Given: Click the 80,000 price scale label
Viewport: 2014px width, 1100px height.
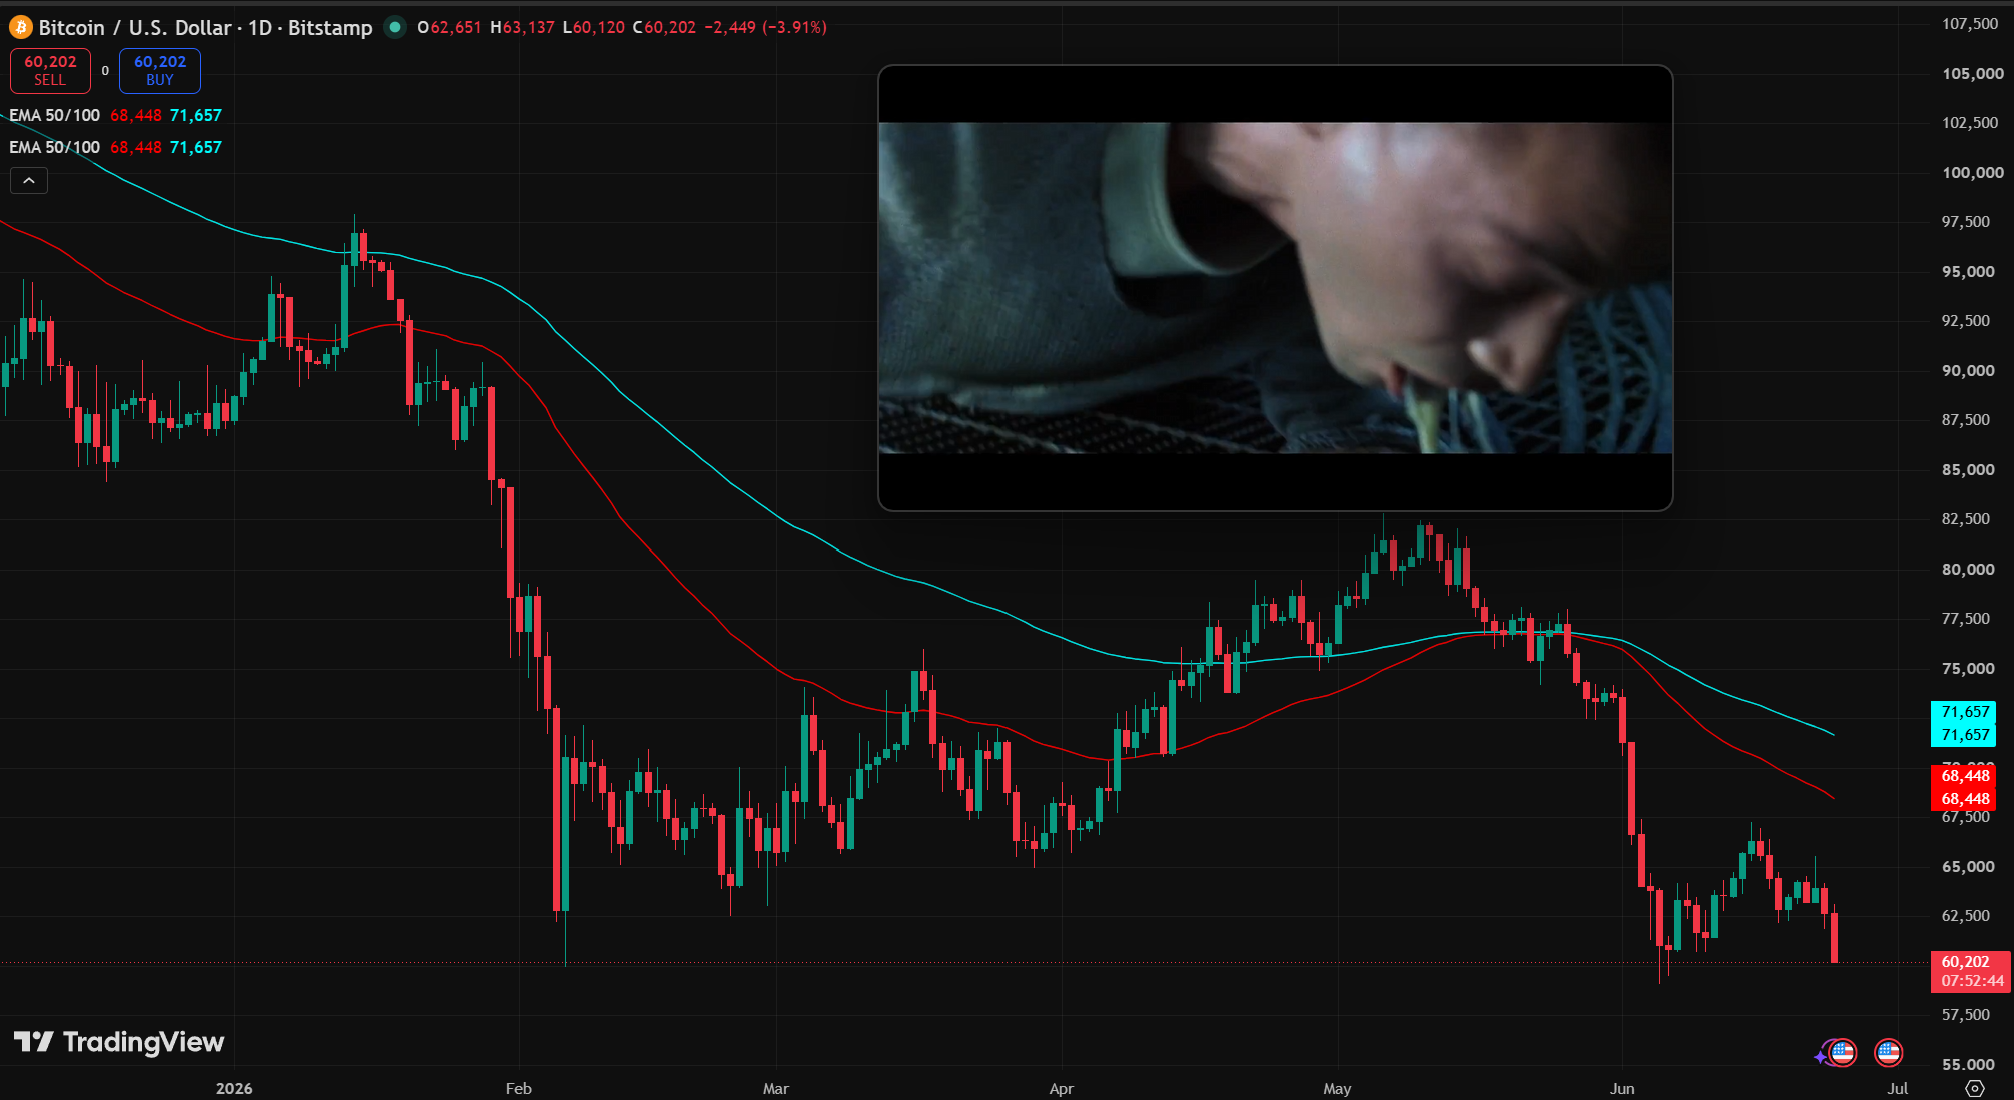Looking at the screenshot, I should (x=1968, y=570).
